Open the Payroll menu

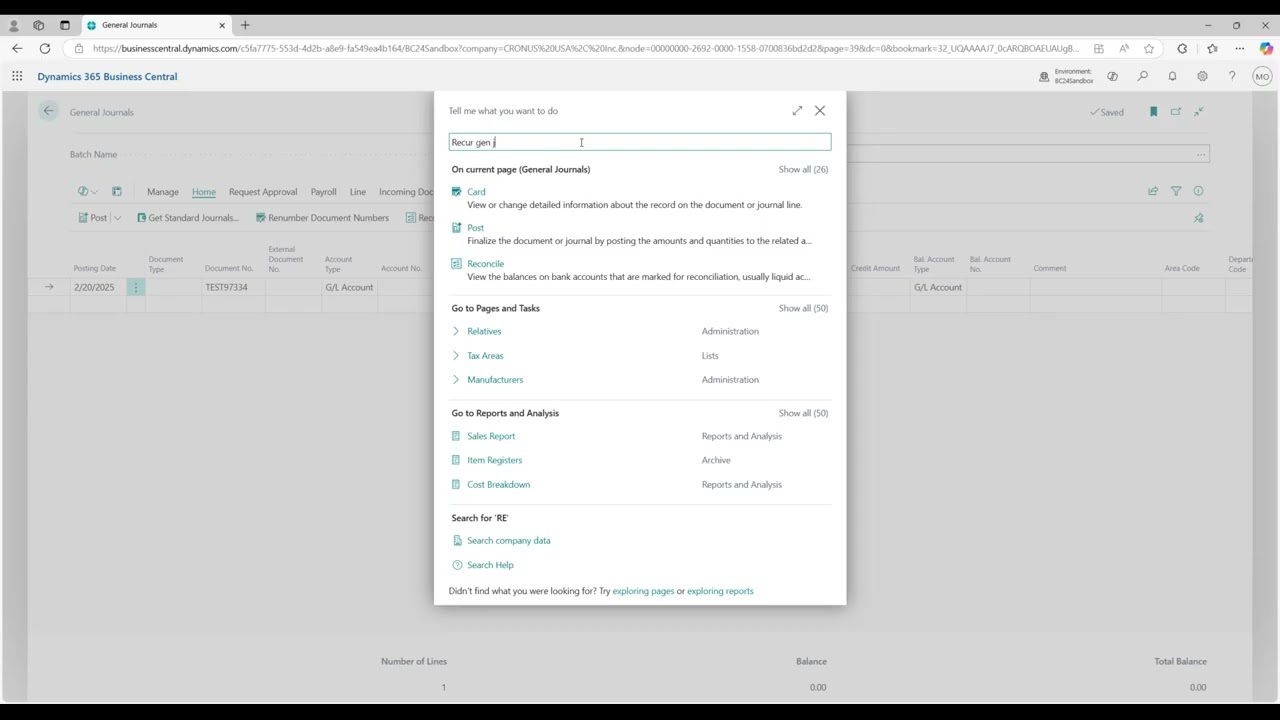pyautogui.click(x=323, y=192)
